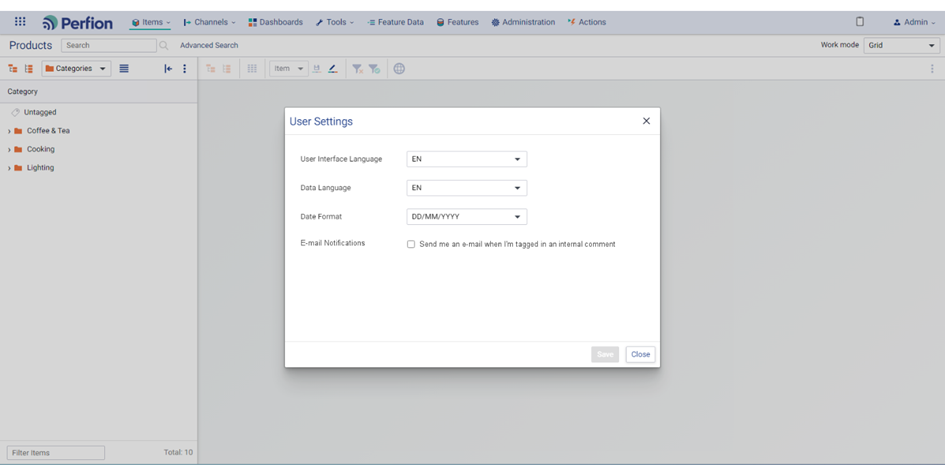Click the expand tree icon in main toolbar
The width and height of the screenshot is (945, 475).
coord(210,69)
